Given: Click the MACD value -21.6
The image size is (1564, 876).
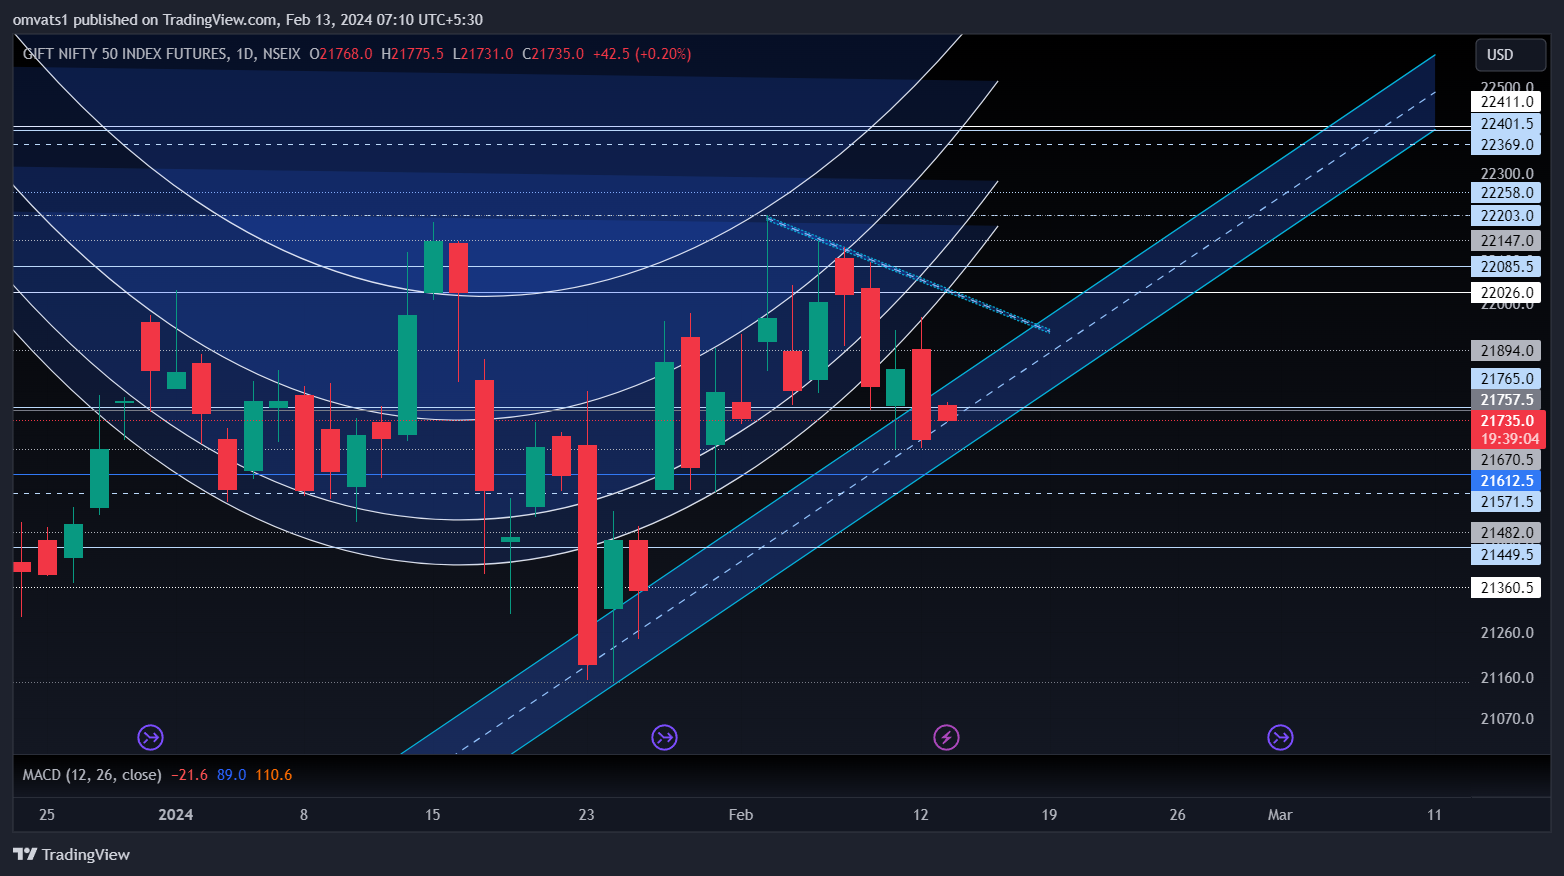Looking at the screenshot, I should pyautogui.click(x=190, y=775).
